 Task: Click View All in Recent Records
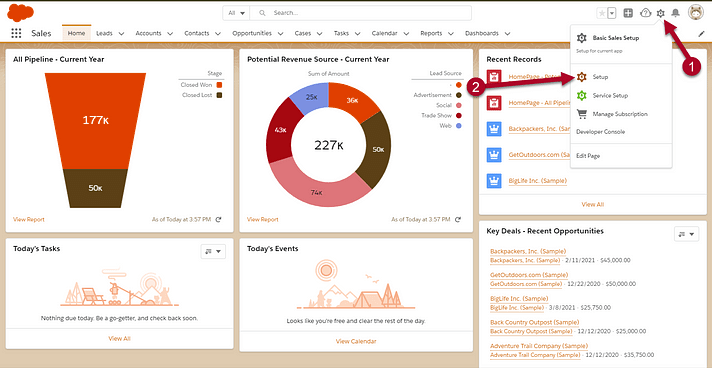click(x=593, y=204)
